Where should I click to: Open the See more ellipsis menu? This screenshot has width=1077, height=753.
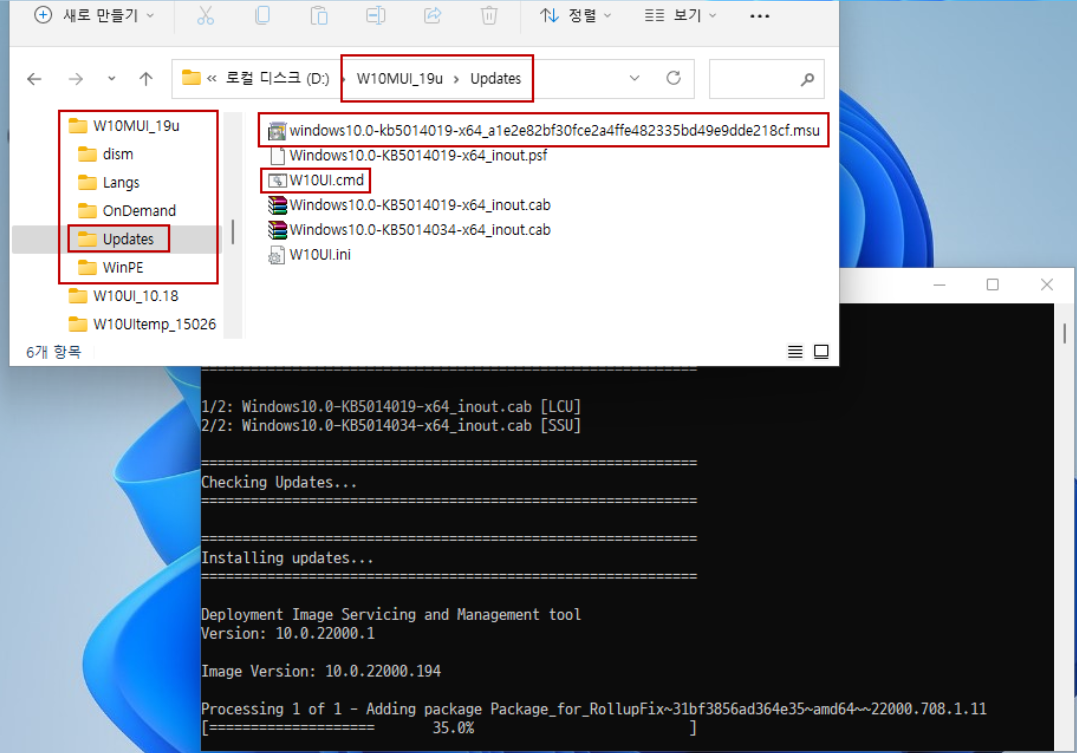click(760, 15)
